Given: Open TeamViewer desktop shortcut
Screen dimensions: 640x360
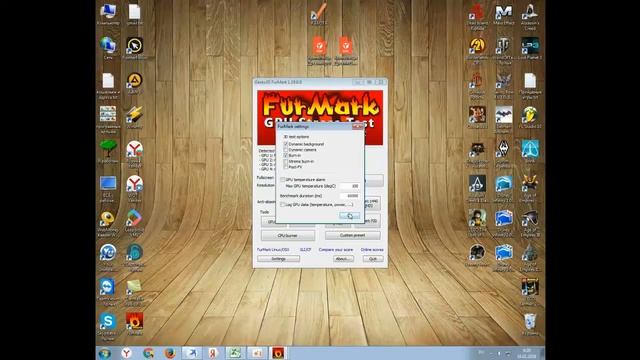Looking at the screenshot, I should [x=107, y=290].
